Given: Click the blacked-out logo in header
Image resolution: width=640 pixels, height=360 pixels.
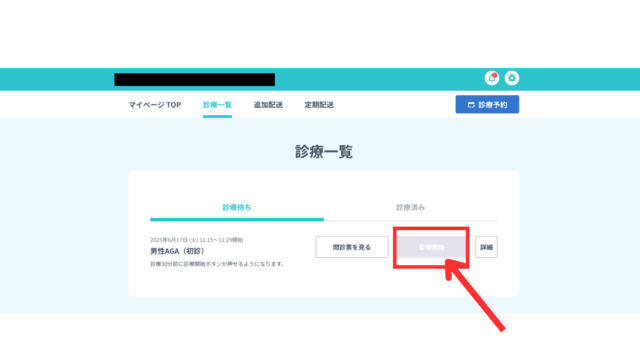Looking at the screenshot, I should (x=195, y=80).
